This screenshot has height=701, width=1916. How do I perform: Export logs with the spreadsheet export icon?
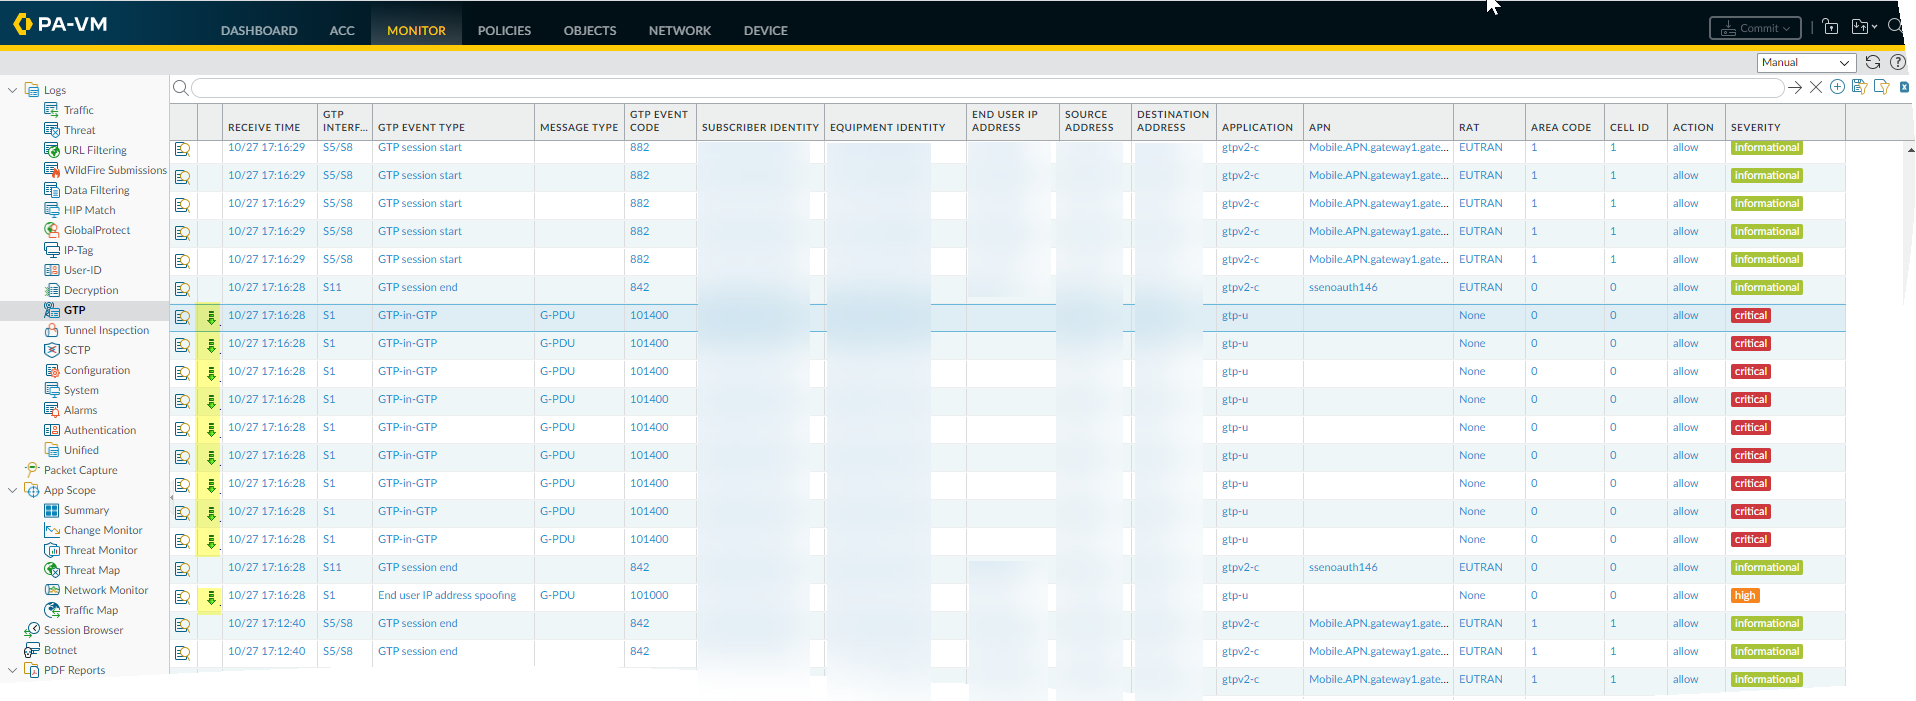(x=1904, y=88)
